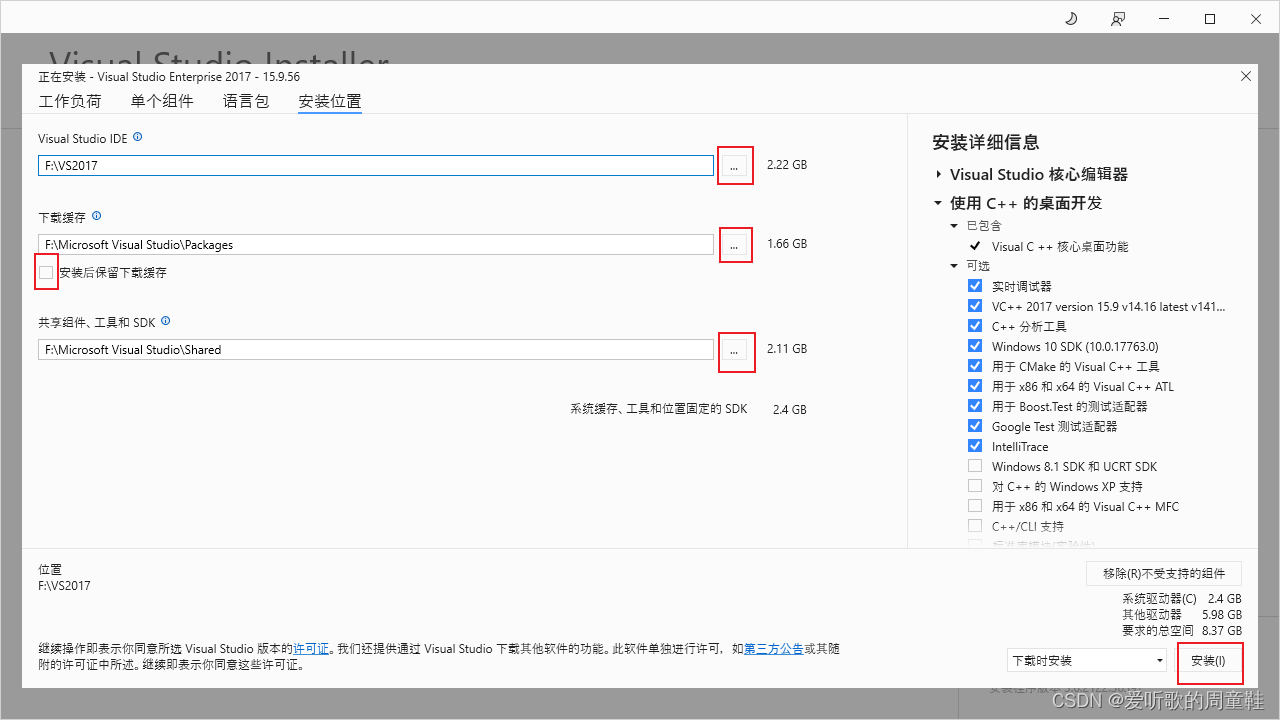This screenshot has width=1280, height=720.
Task: Click the 安装(I) button
Action: [1210, 661]
